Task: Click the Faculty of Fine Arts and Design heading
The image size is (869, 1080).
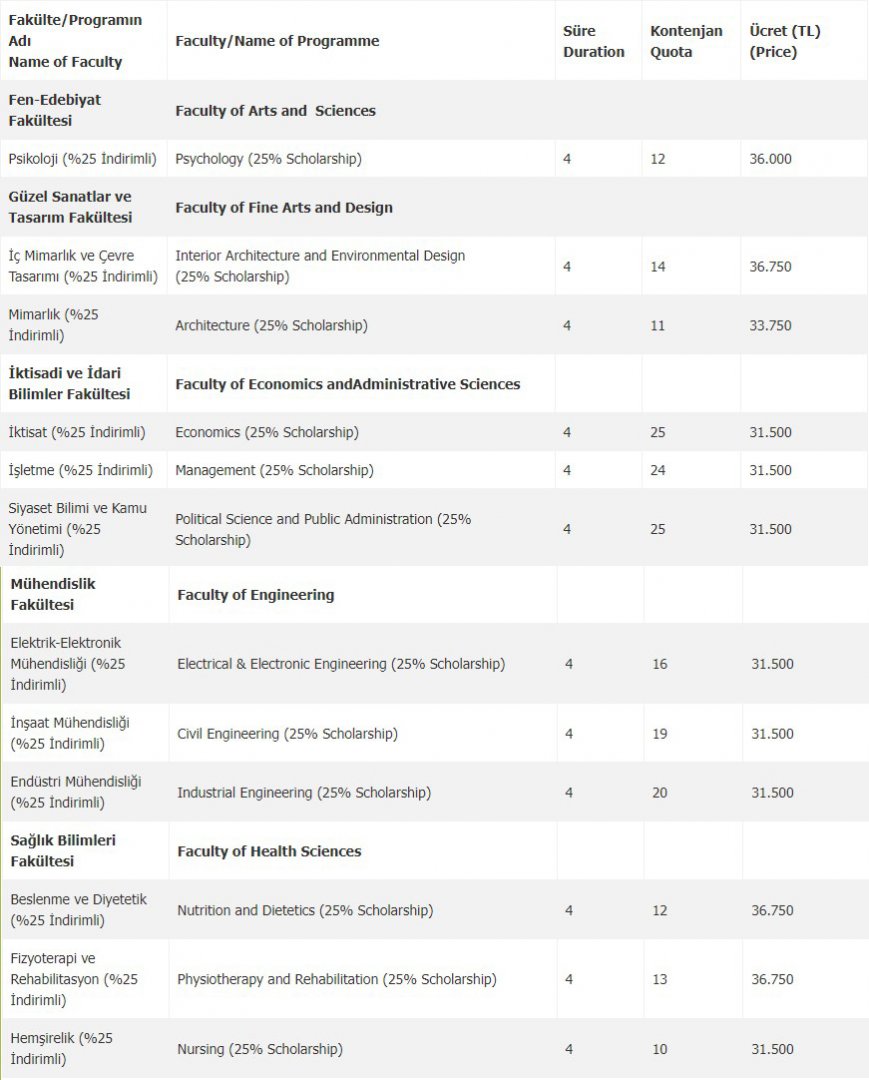Action: 284,208
